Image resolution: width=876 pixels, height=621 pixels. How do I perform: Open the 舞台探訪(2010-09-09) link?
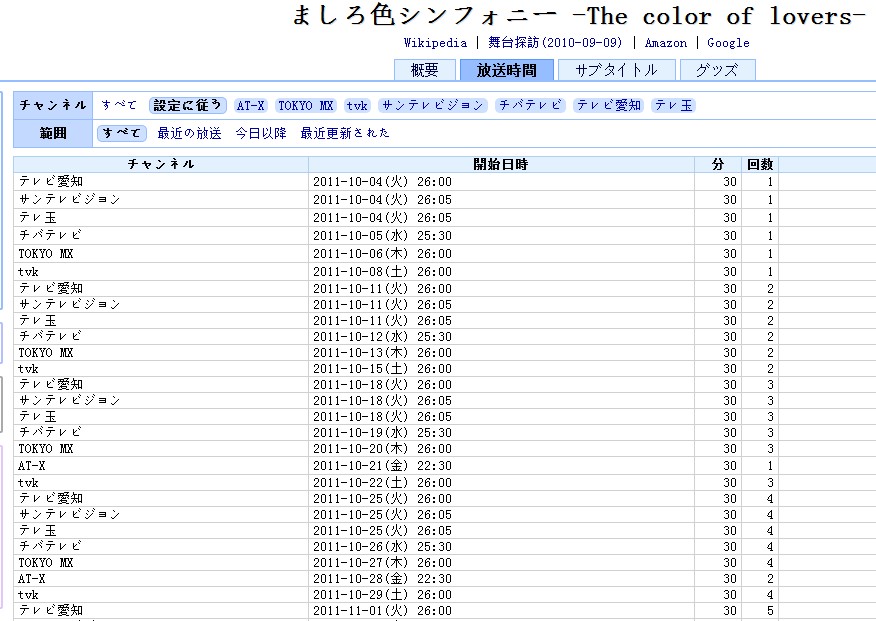[x=555, y=42]
